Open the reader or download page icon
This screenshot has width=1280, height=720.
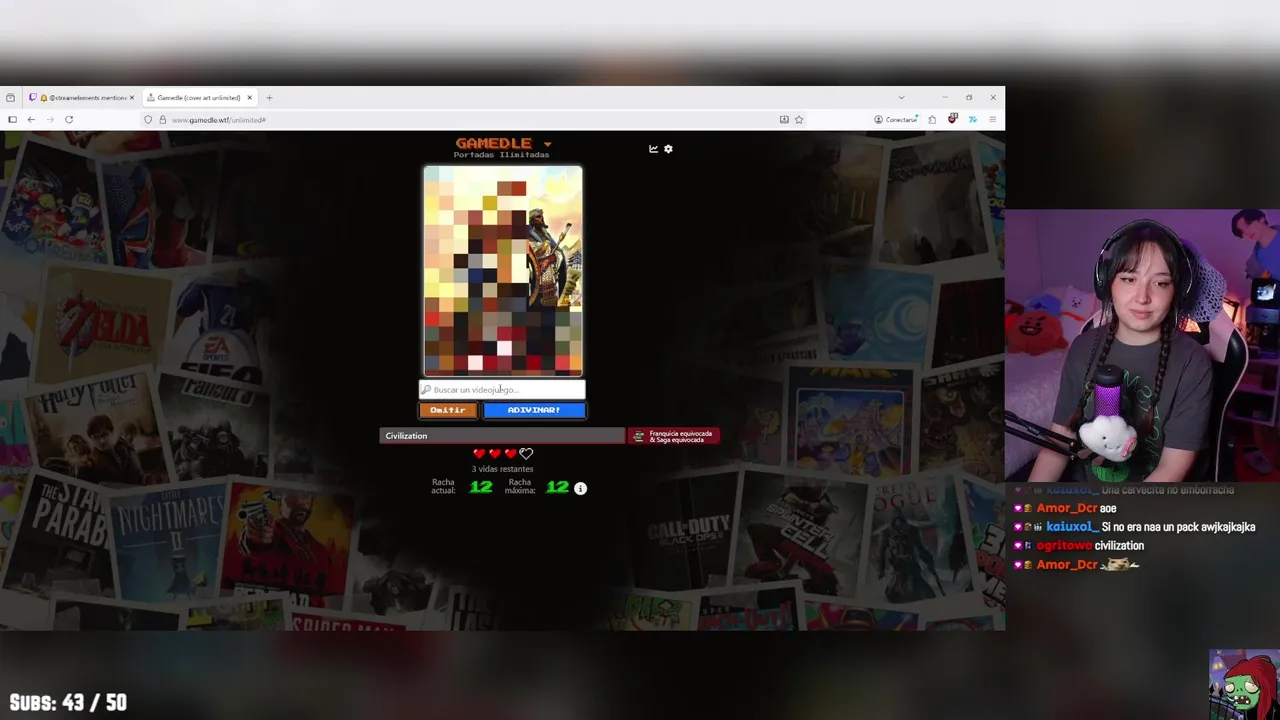click(784, 120)
